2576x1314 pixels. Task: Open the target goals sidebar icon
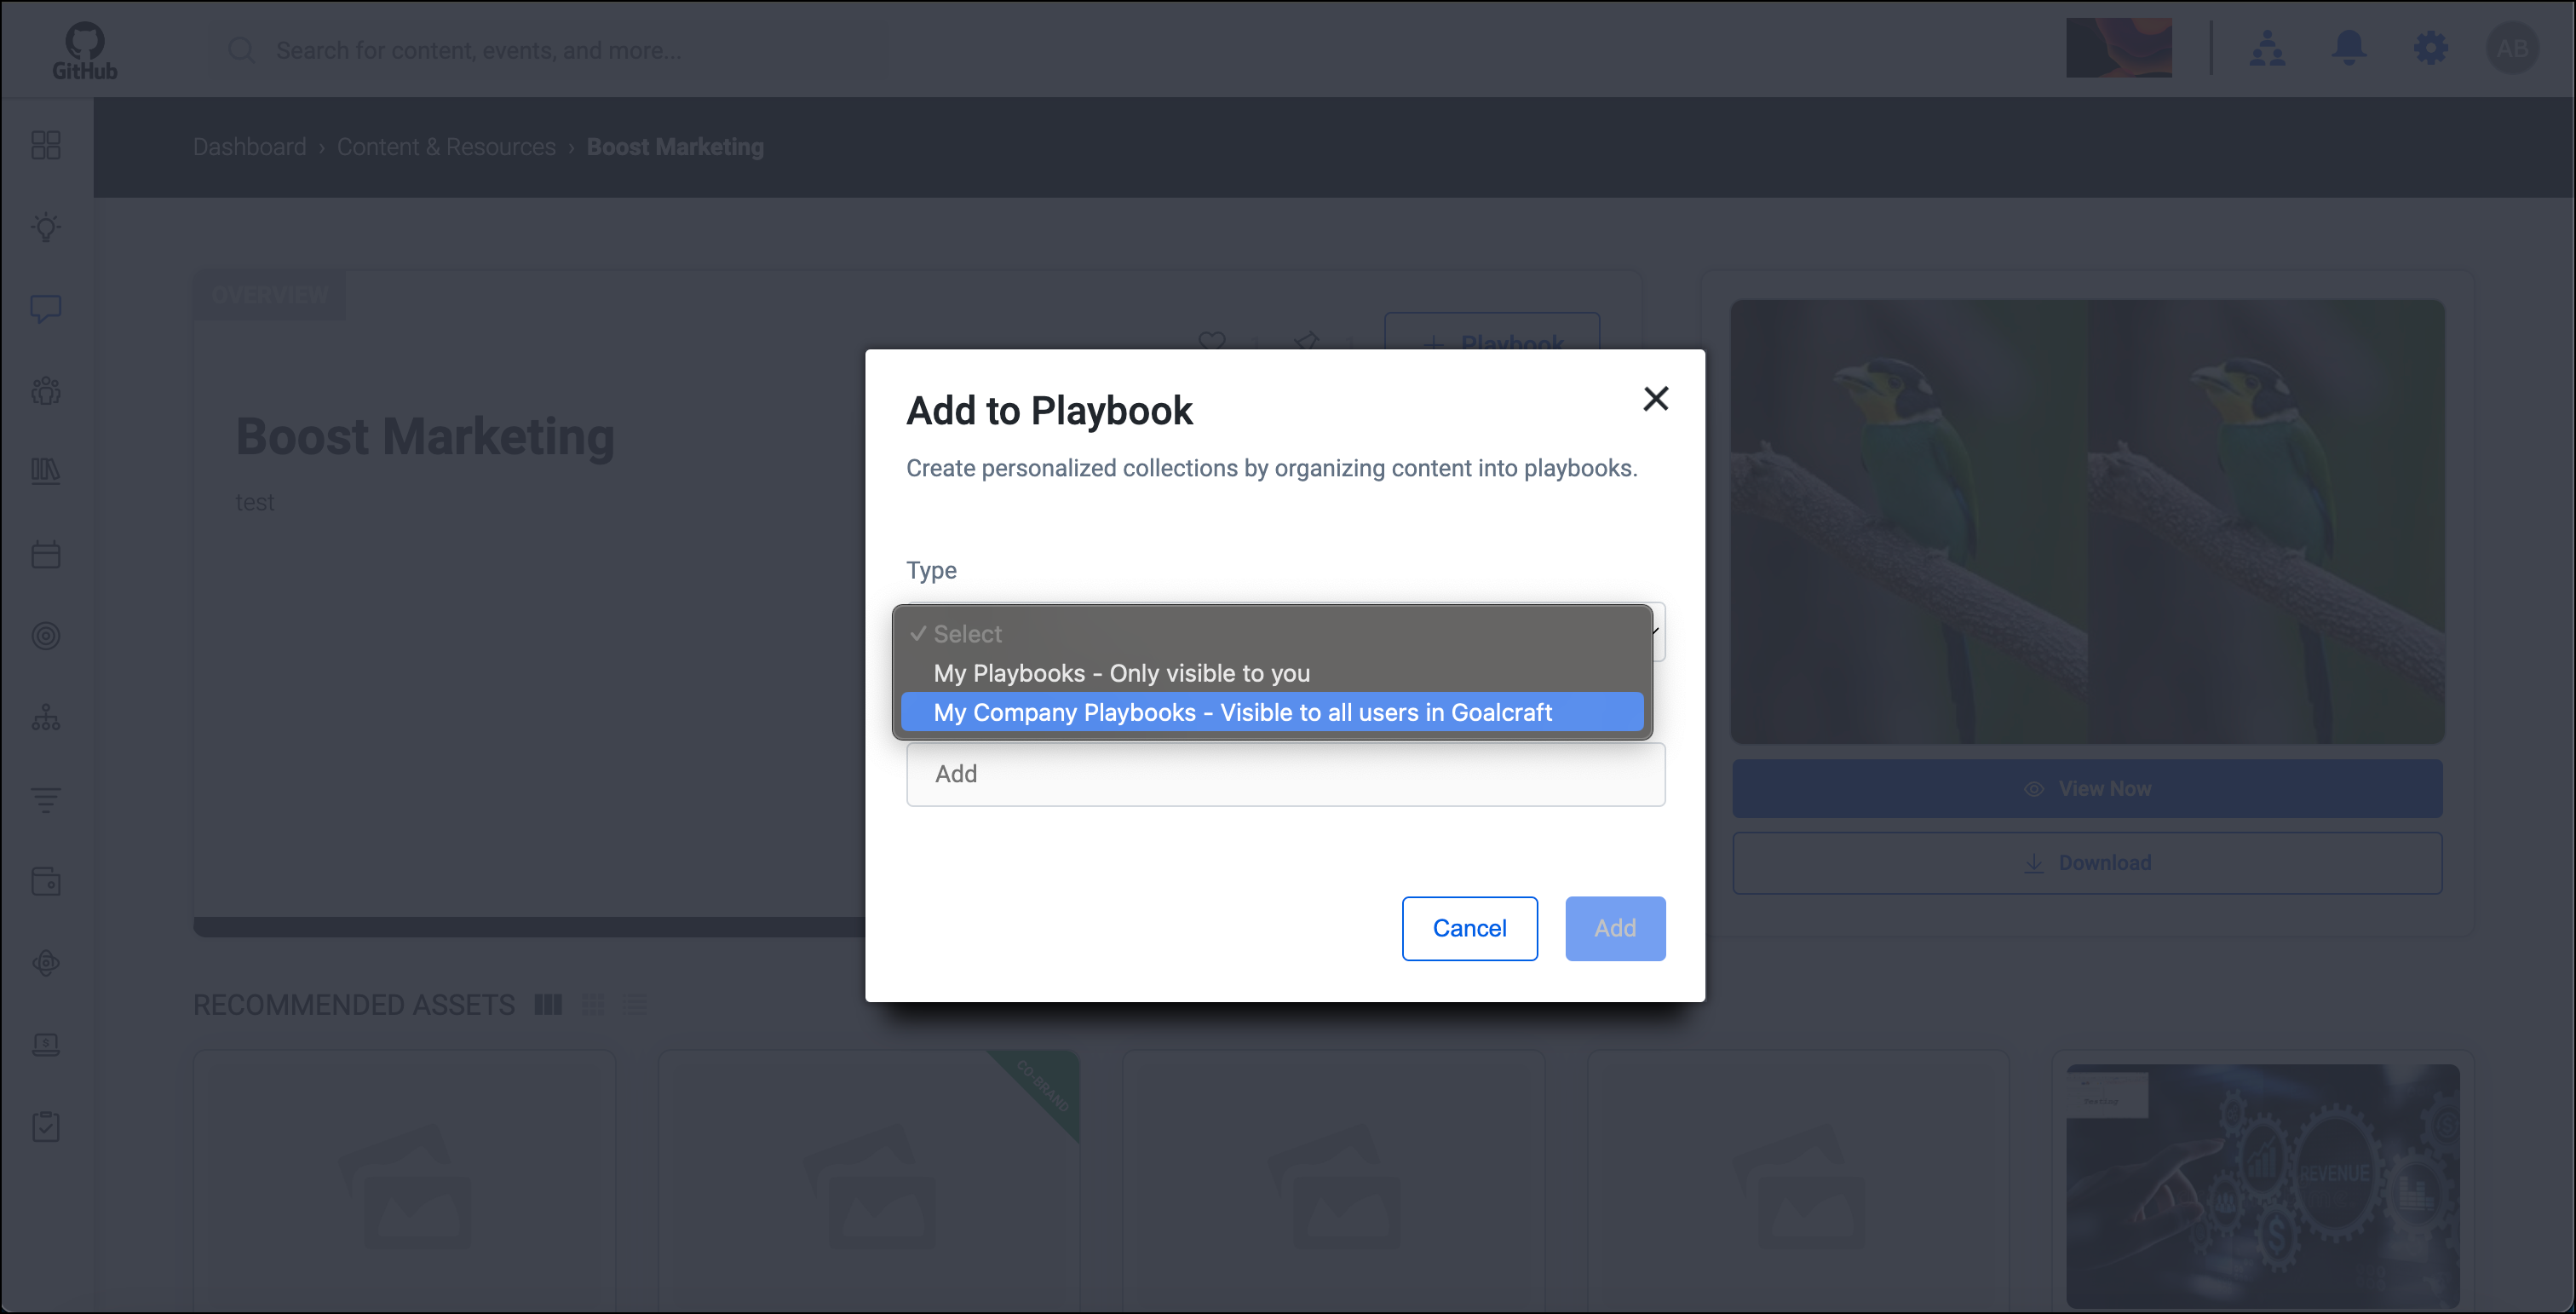tap(46, 636)
